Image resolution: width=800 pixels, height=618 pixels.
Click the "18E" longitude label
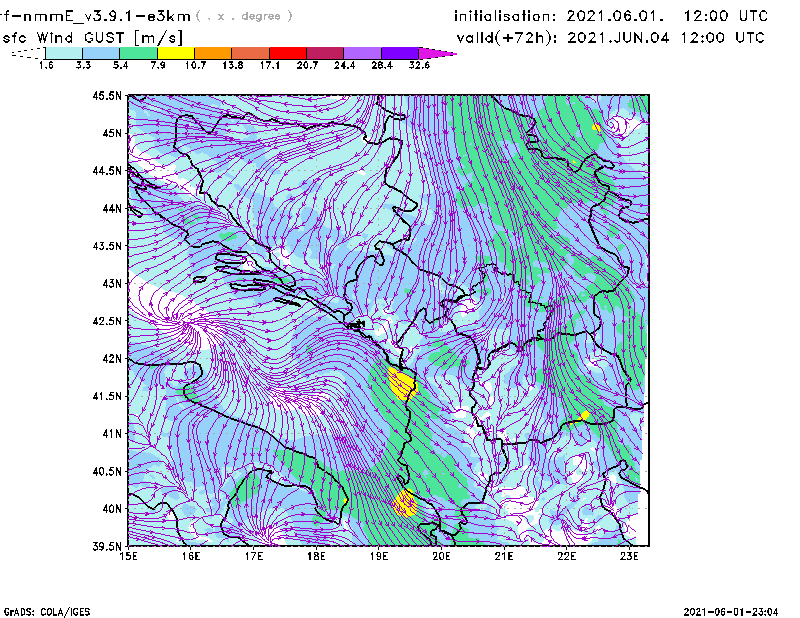pos(316,556)
